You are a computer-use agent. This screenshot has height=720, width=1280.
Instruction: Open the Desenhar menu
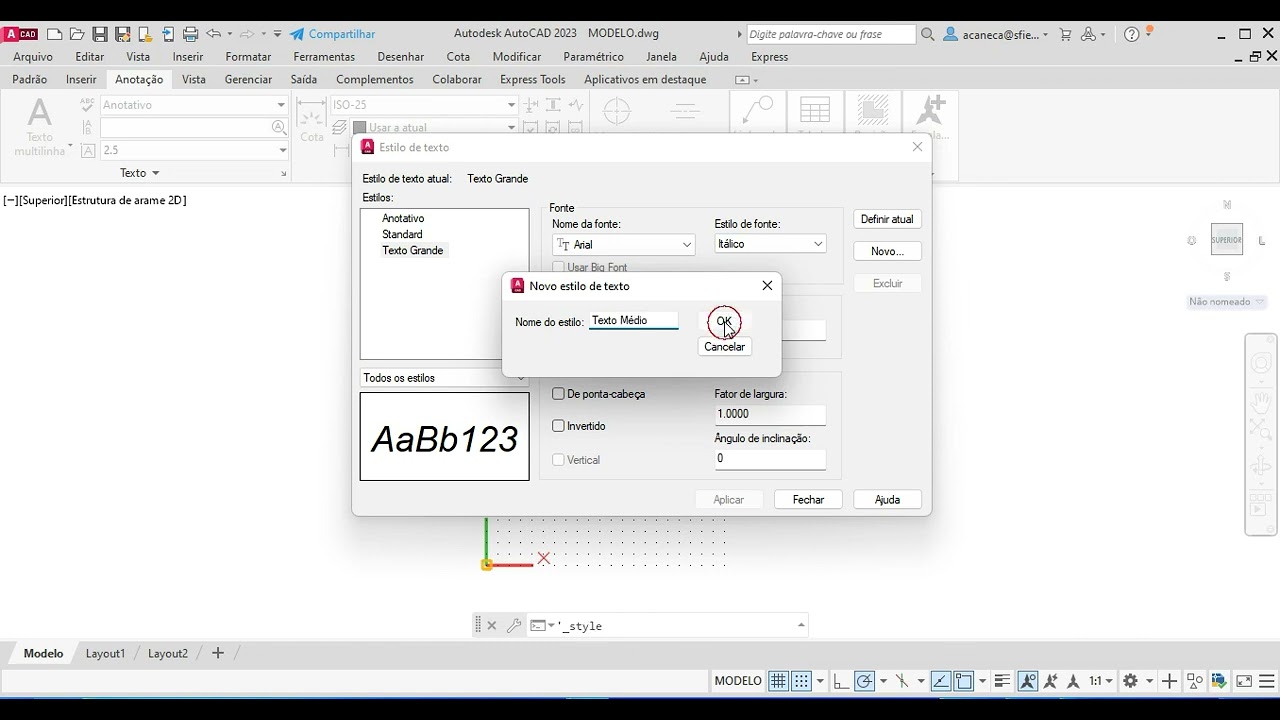pos(401,57)
